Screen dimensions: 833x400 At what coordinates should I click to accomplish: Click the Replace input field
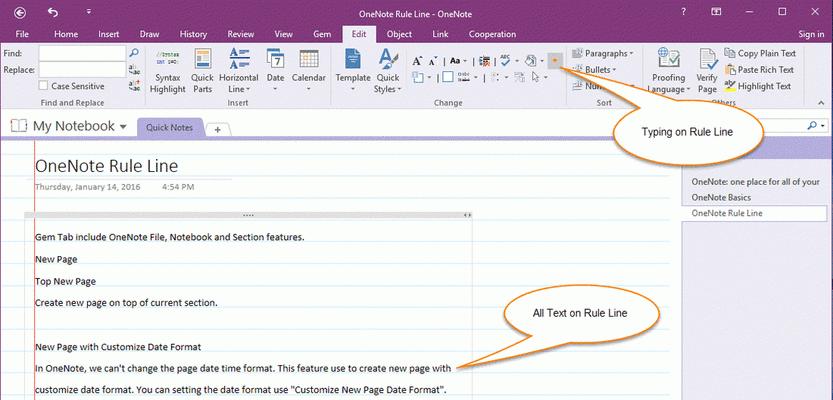click(x=82, y=70)
